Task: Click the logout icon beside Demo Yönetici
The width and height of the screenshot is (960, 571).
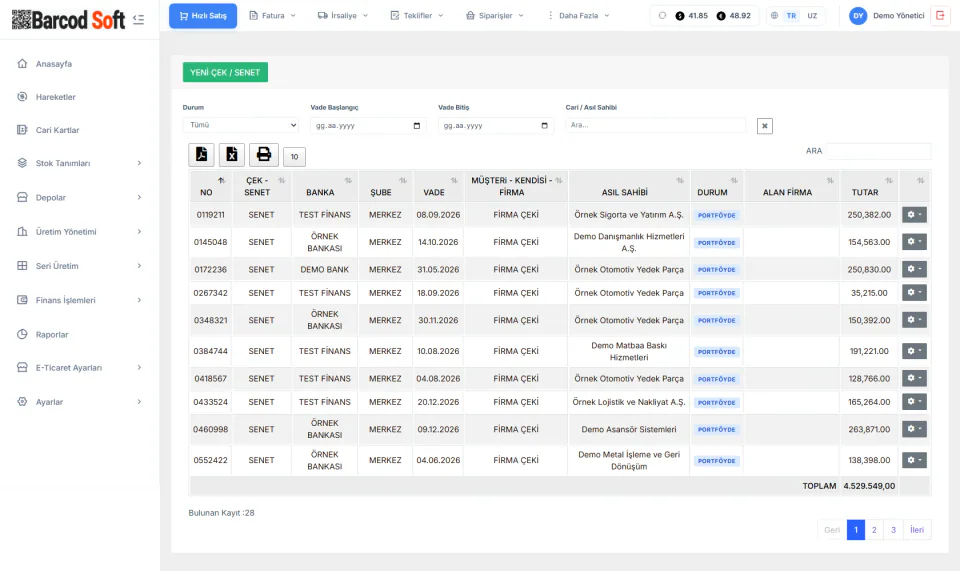Action: 940,16
